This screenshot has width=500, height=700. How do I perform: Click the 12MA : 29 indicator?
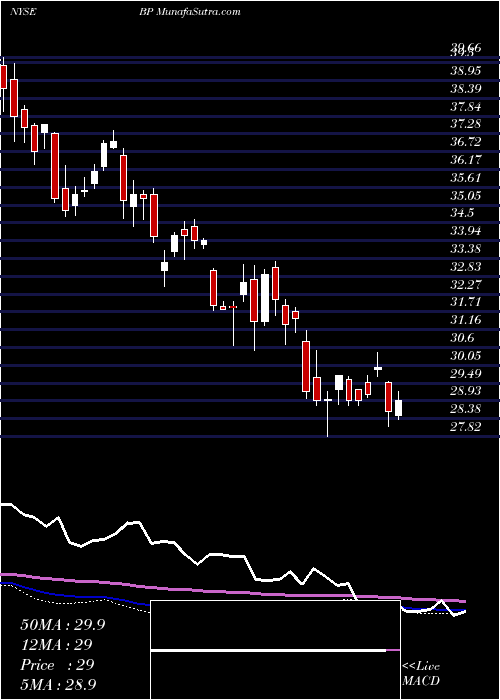click(56, 645)
